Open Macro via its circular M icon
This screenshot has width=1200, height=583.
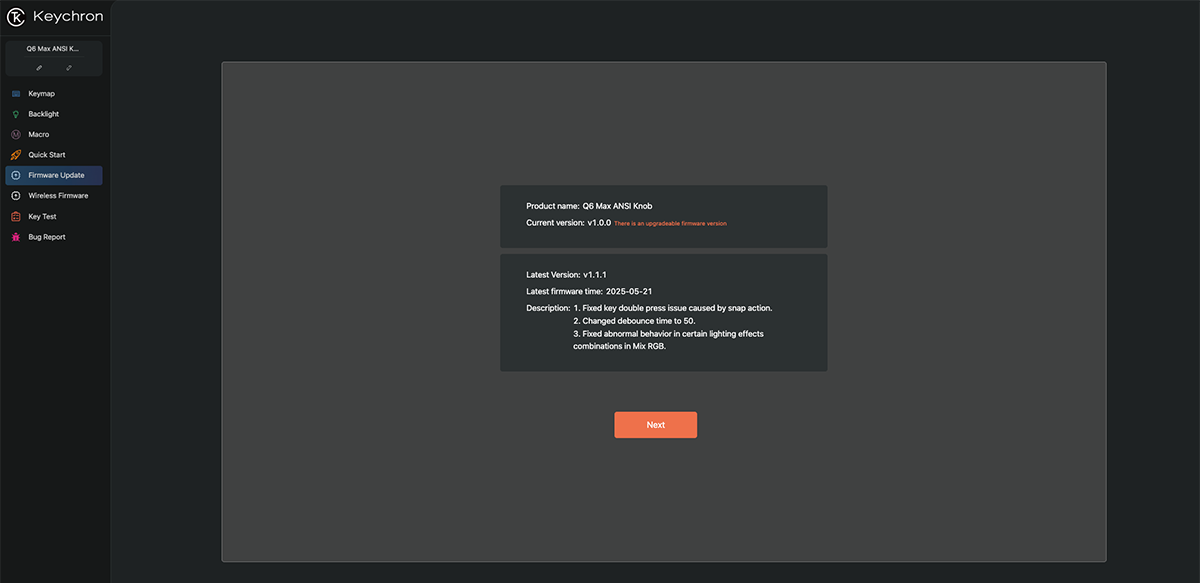[x=16, y=135]
